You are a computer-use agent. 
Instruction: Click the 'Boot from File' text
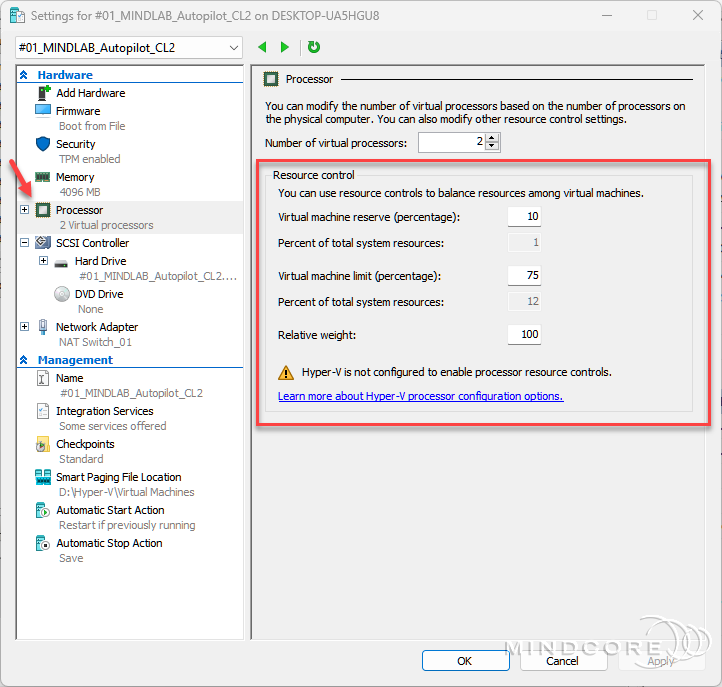pos(92,126)
